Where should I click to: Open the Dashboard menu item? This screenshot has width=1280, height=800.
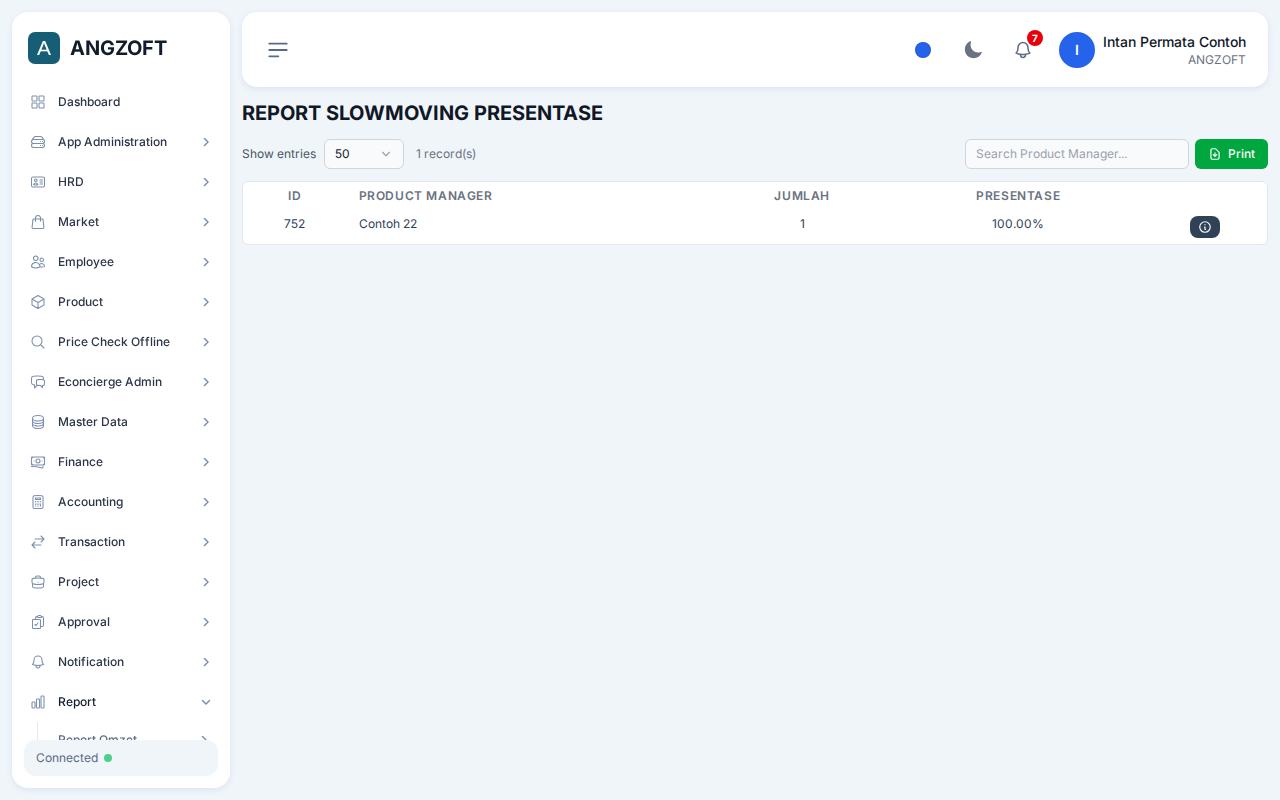pyautogui.click(x=121, y=102)
